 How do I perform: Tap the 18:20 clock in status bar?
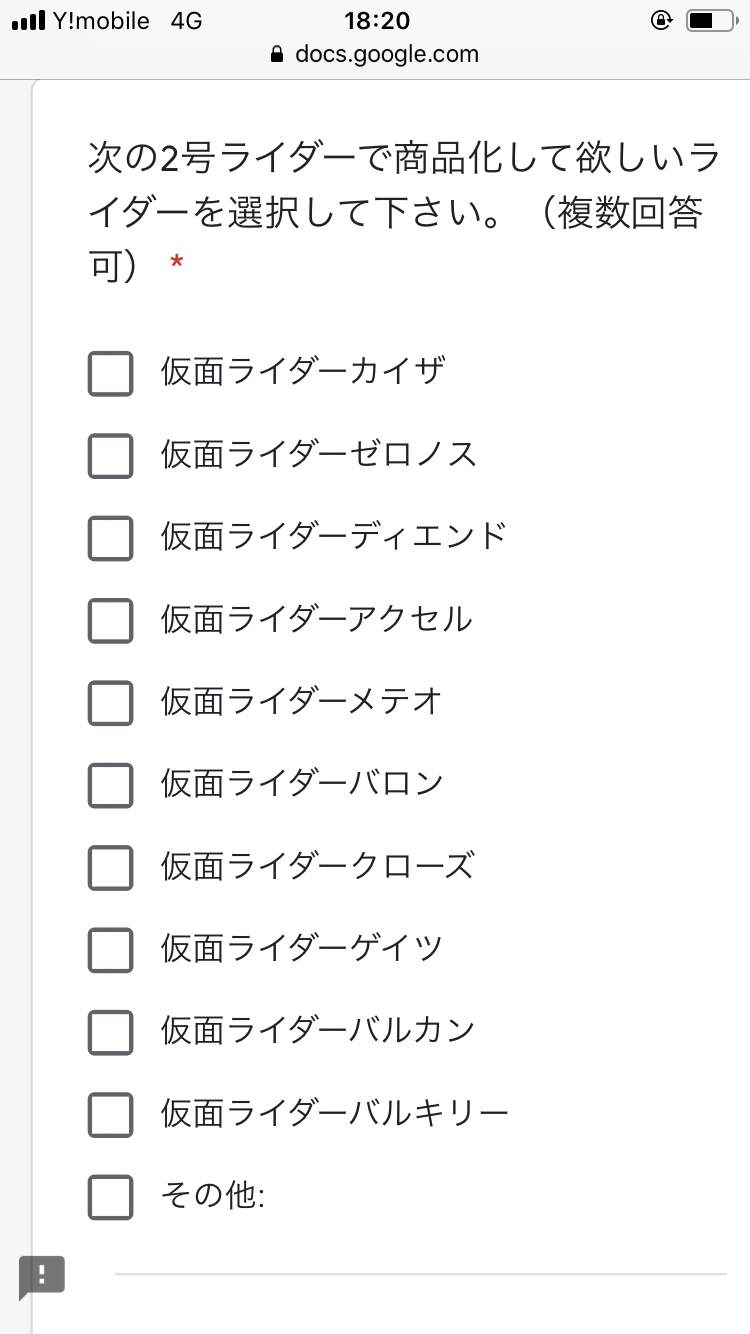(376, 20)
